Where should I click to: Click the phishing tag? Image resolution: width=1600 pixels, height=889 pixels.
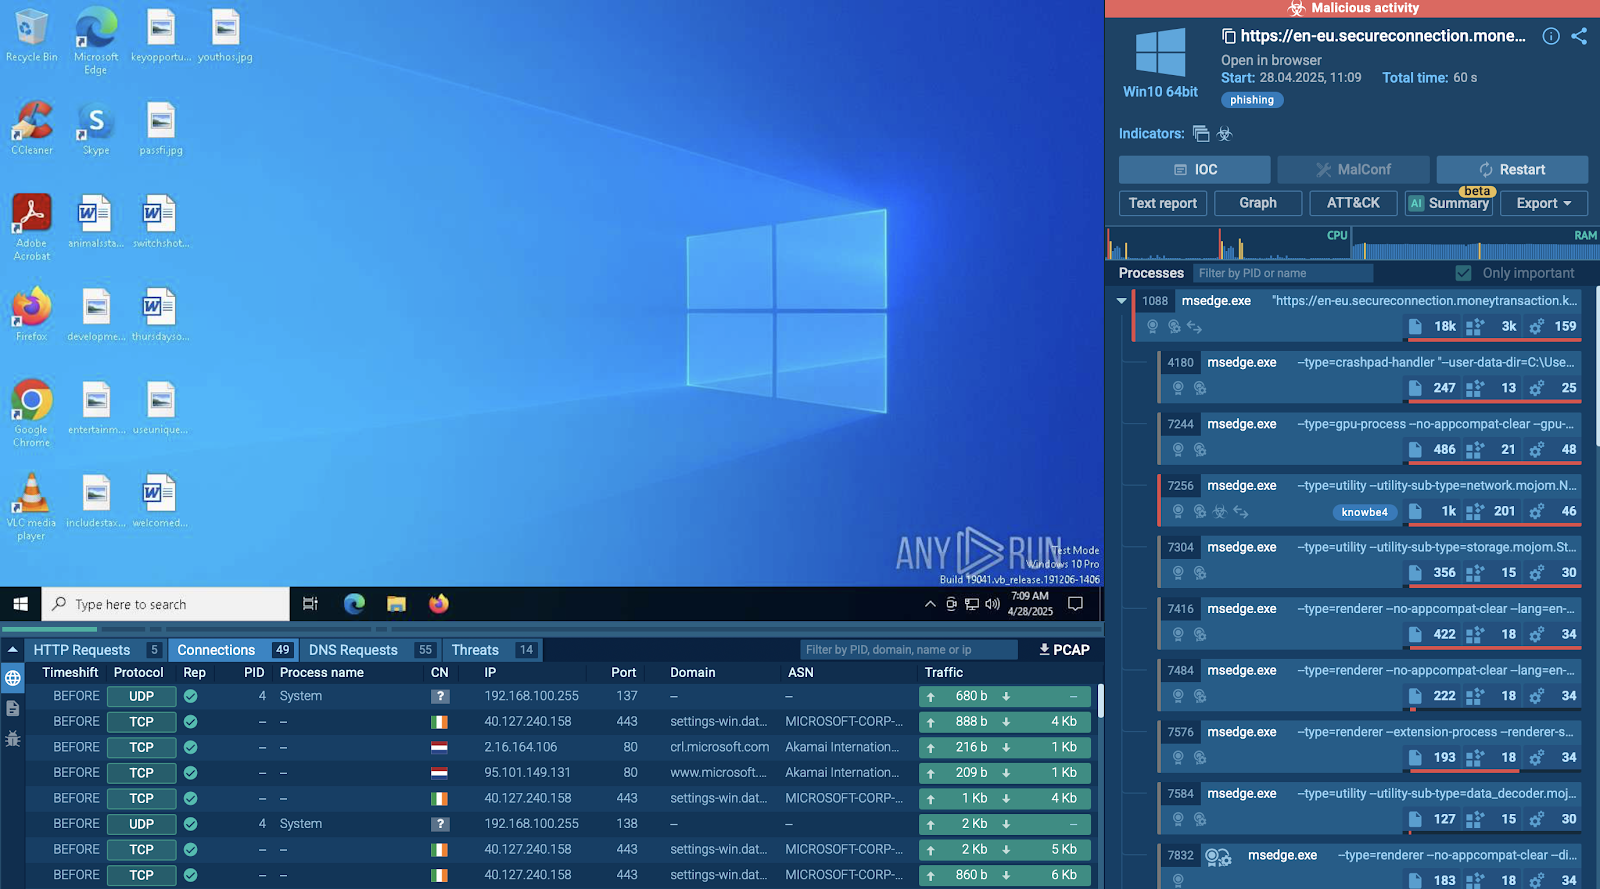pyautogui.click(x=1252, y=100)
